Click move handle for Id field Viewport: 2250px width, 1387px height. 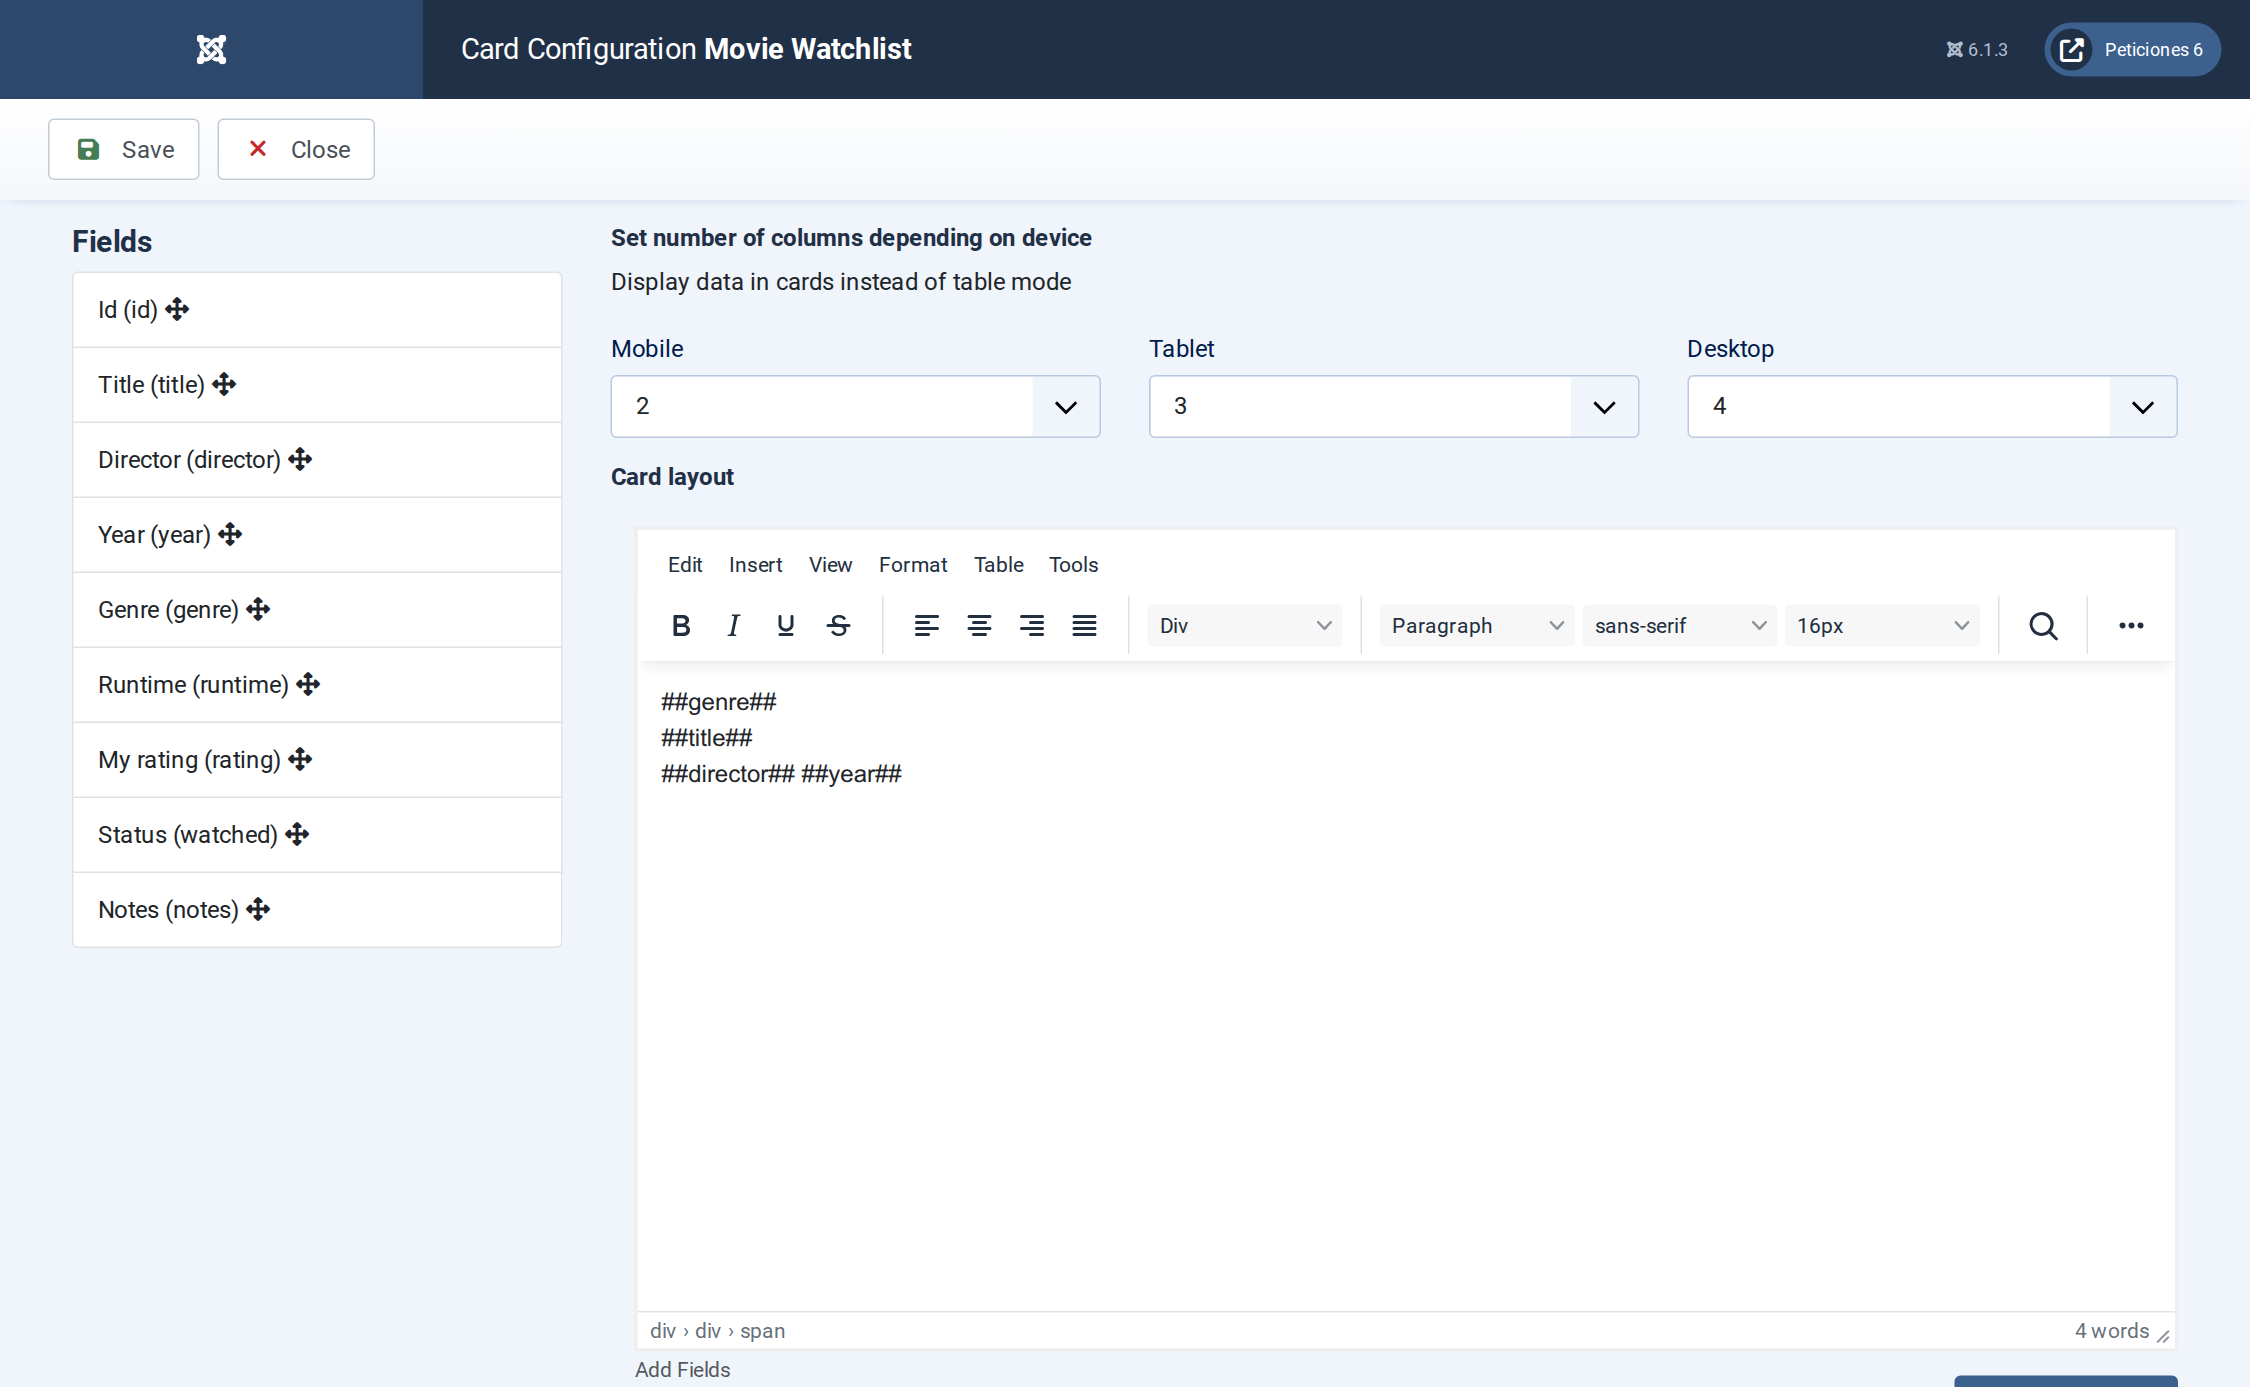pyautogui.click(x=177, y=310)
